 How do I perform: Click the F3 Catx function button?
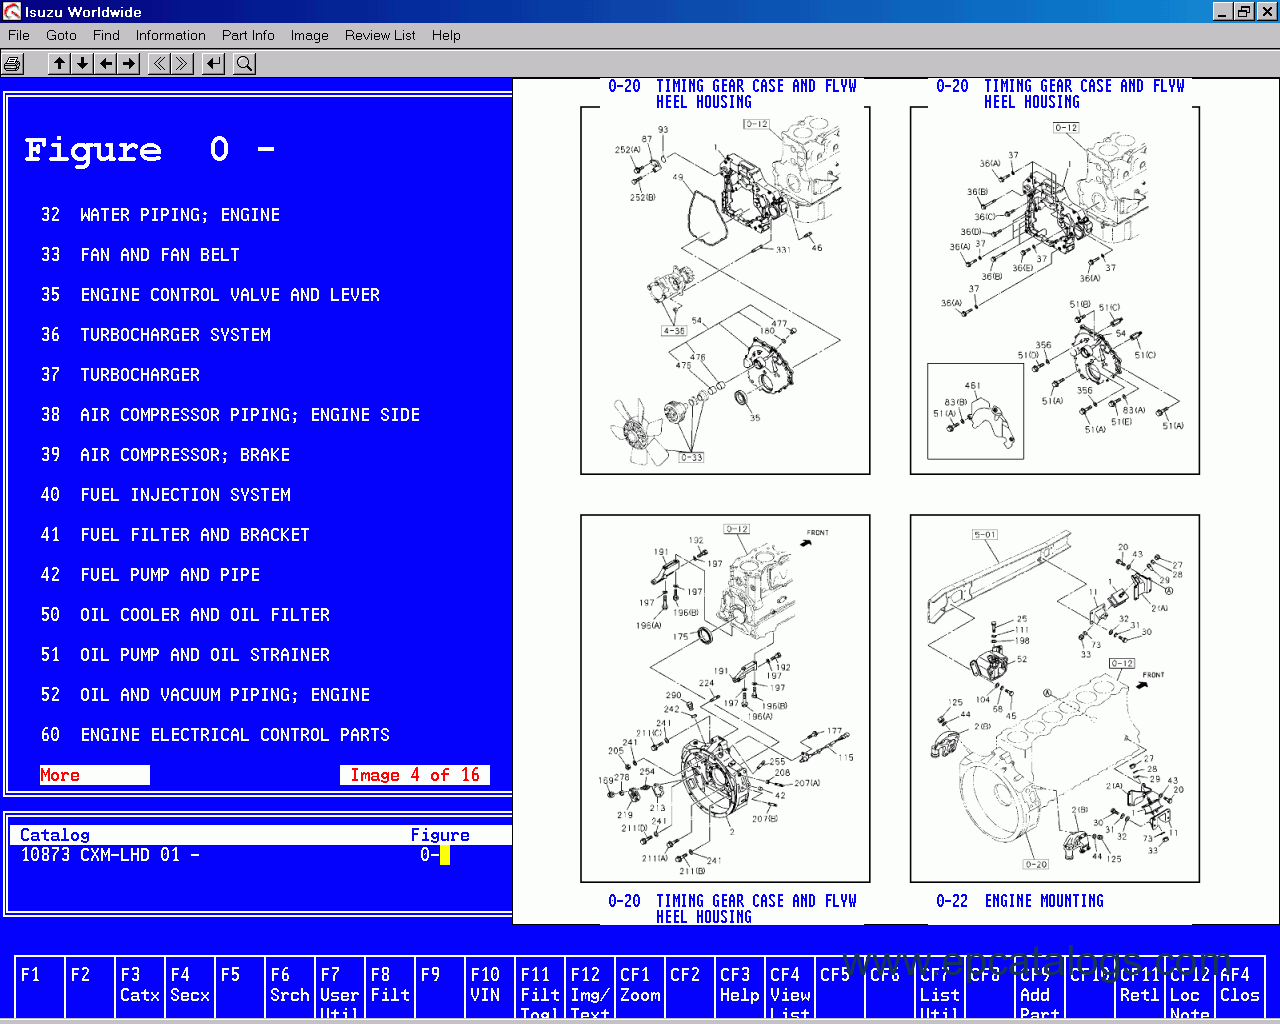click(140, 985)
